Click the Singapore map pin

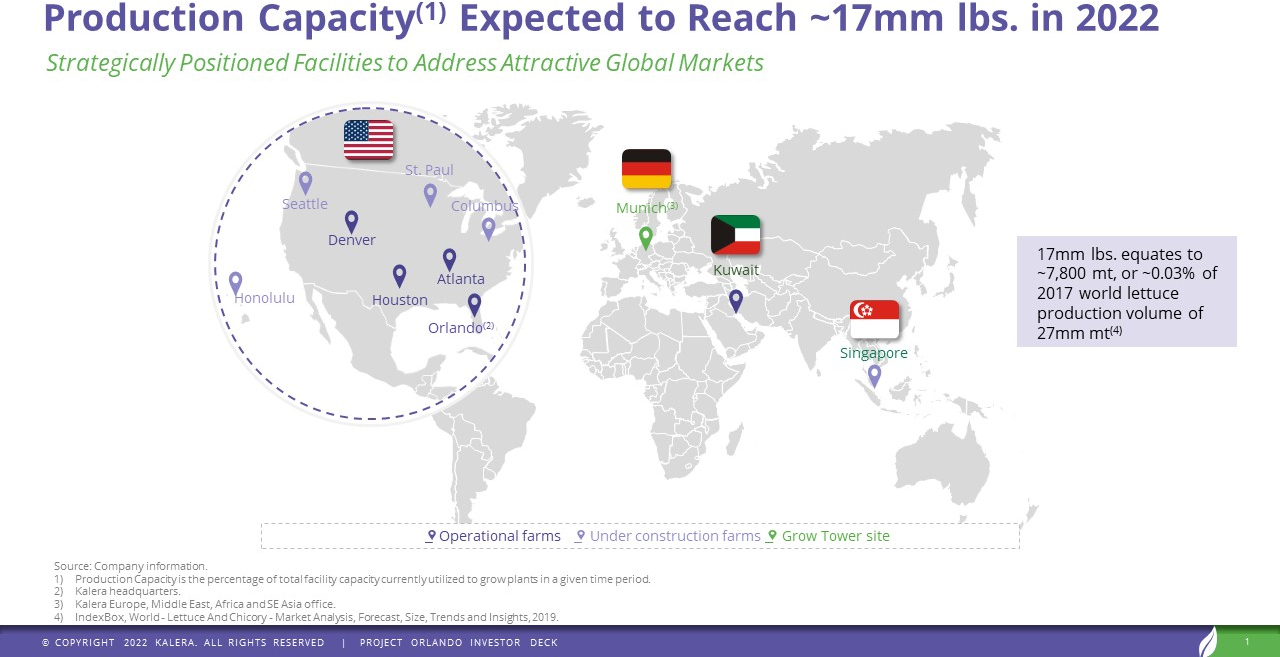[x=874, y=376]
